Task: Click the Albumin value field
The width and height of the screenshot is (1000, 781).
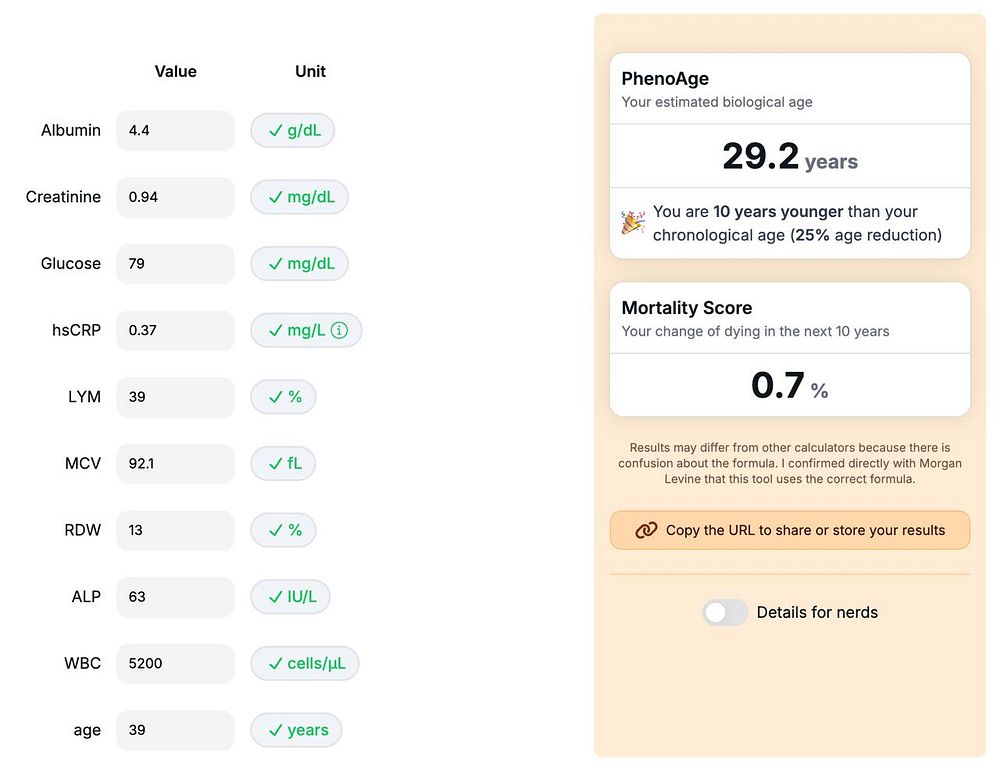Action: click(x=175, y=130)
